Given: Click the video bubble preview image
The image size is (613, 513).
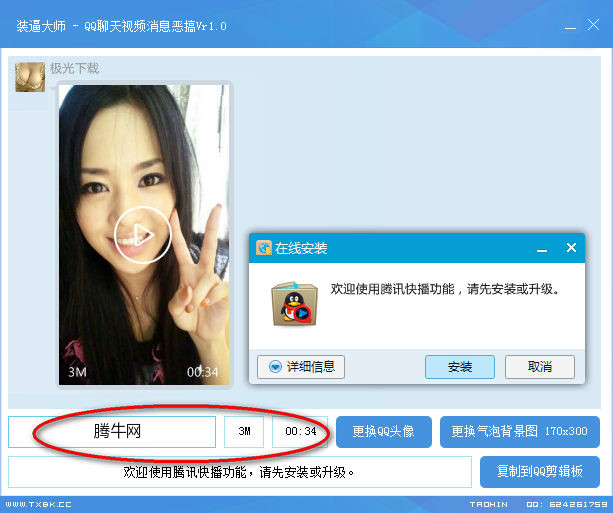Looking at the screenshot, I should [x=144, y=235].
